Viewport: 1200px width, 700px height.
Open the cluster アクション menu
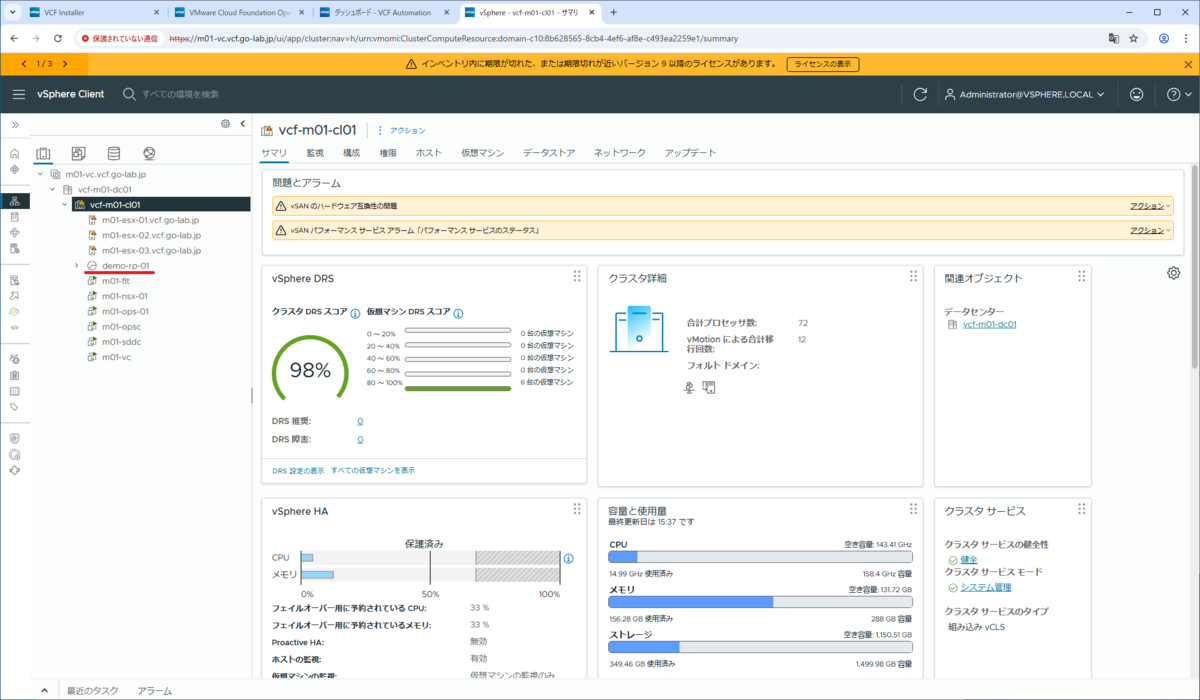(x=401, y=130)
